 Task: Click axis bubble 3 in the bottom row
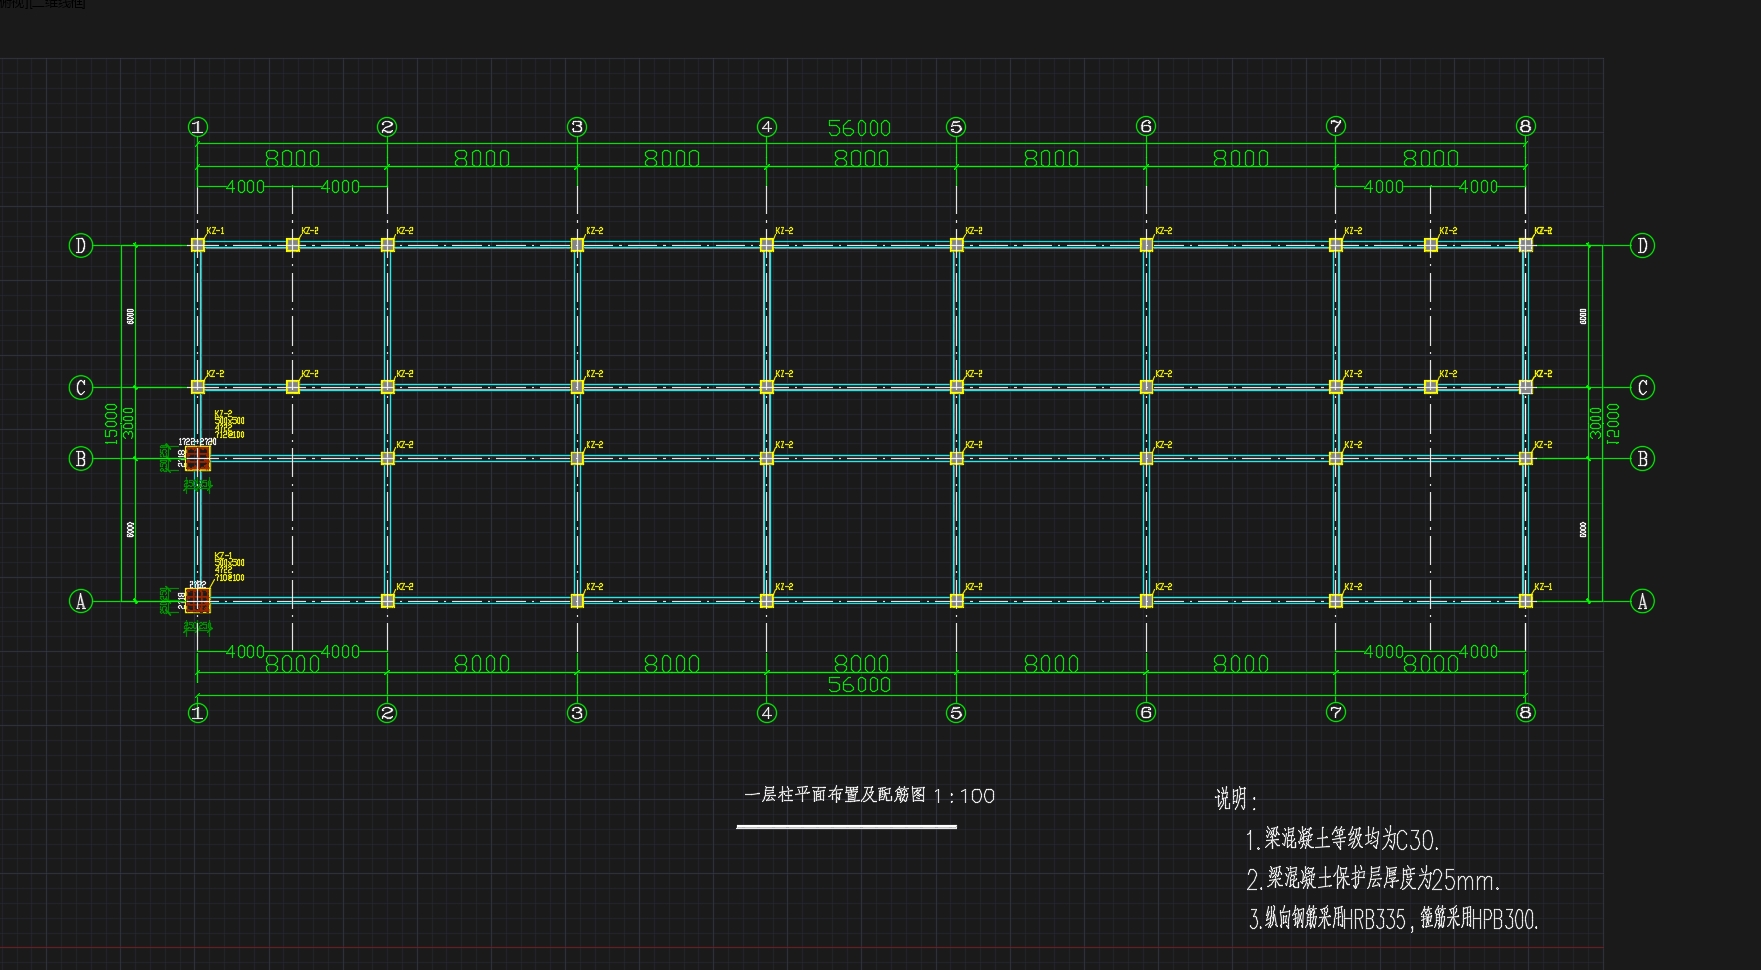pyautogui.click(x=577, y=713)
